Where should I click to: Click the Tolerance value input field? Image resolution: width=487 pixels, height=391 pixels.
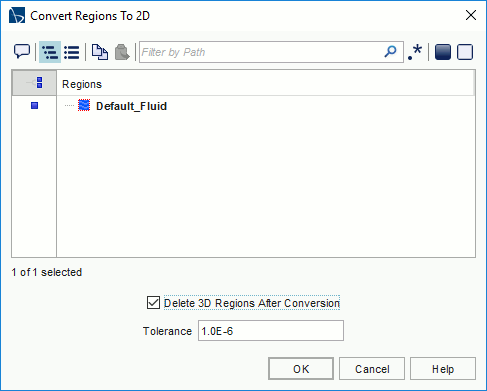(271, 331)
